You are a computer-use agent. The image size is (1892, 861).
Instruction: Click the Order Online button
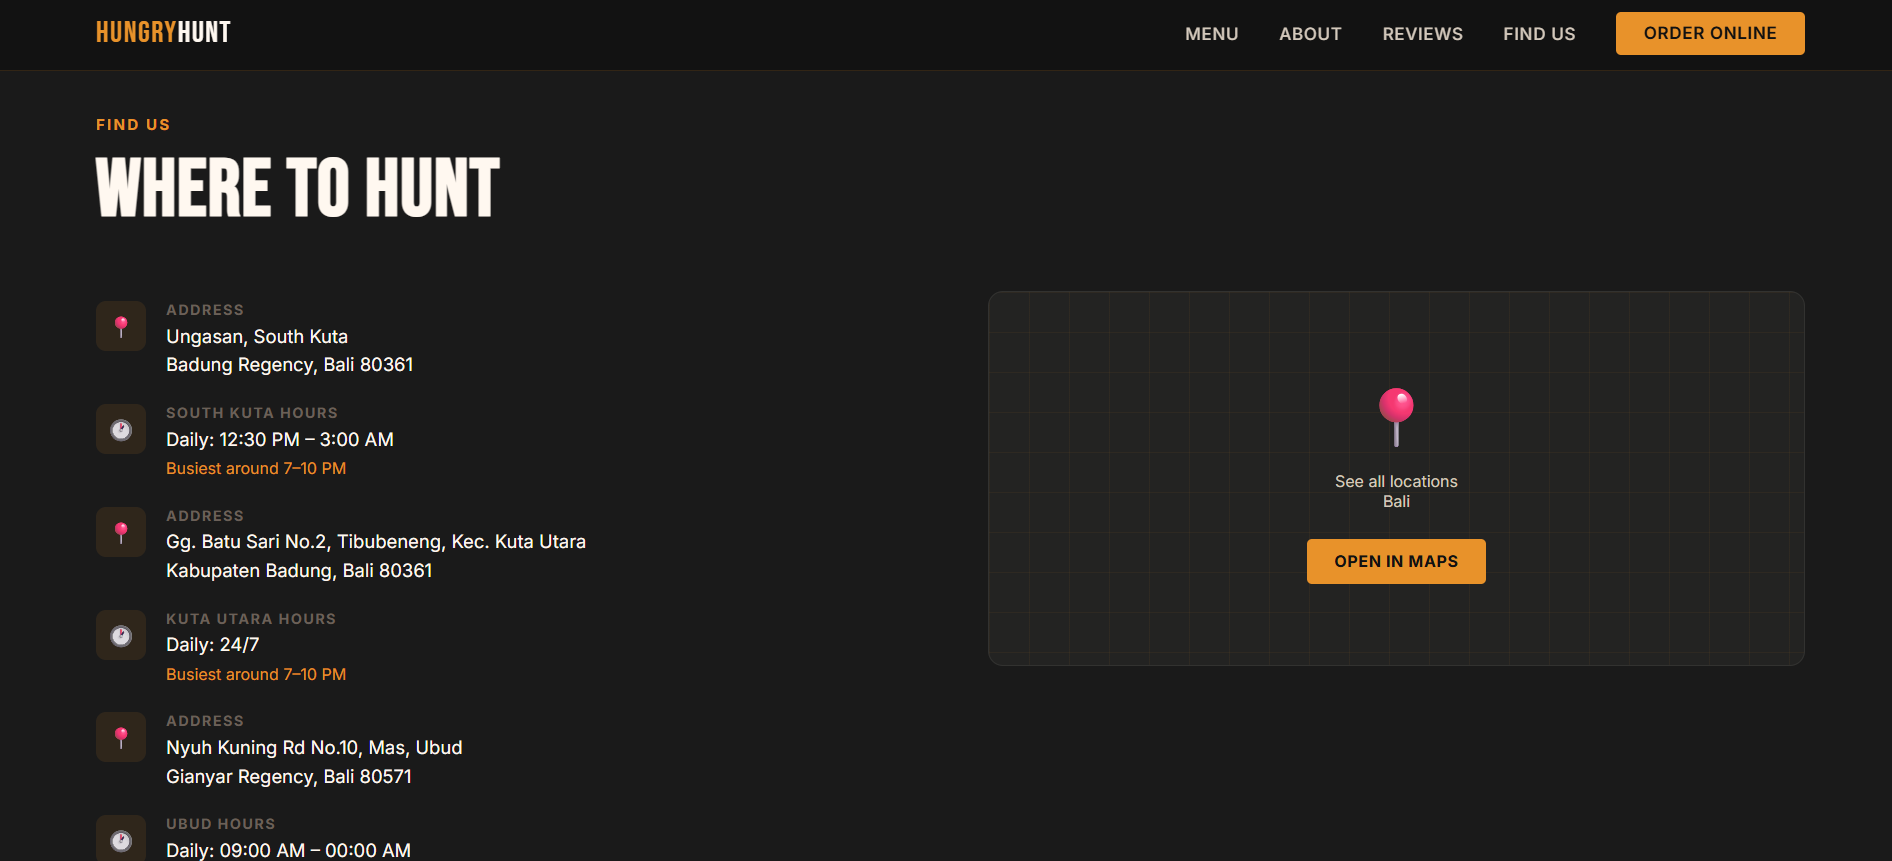click(1710, 33)
